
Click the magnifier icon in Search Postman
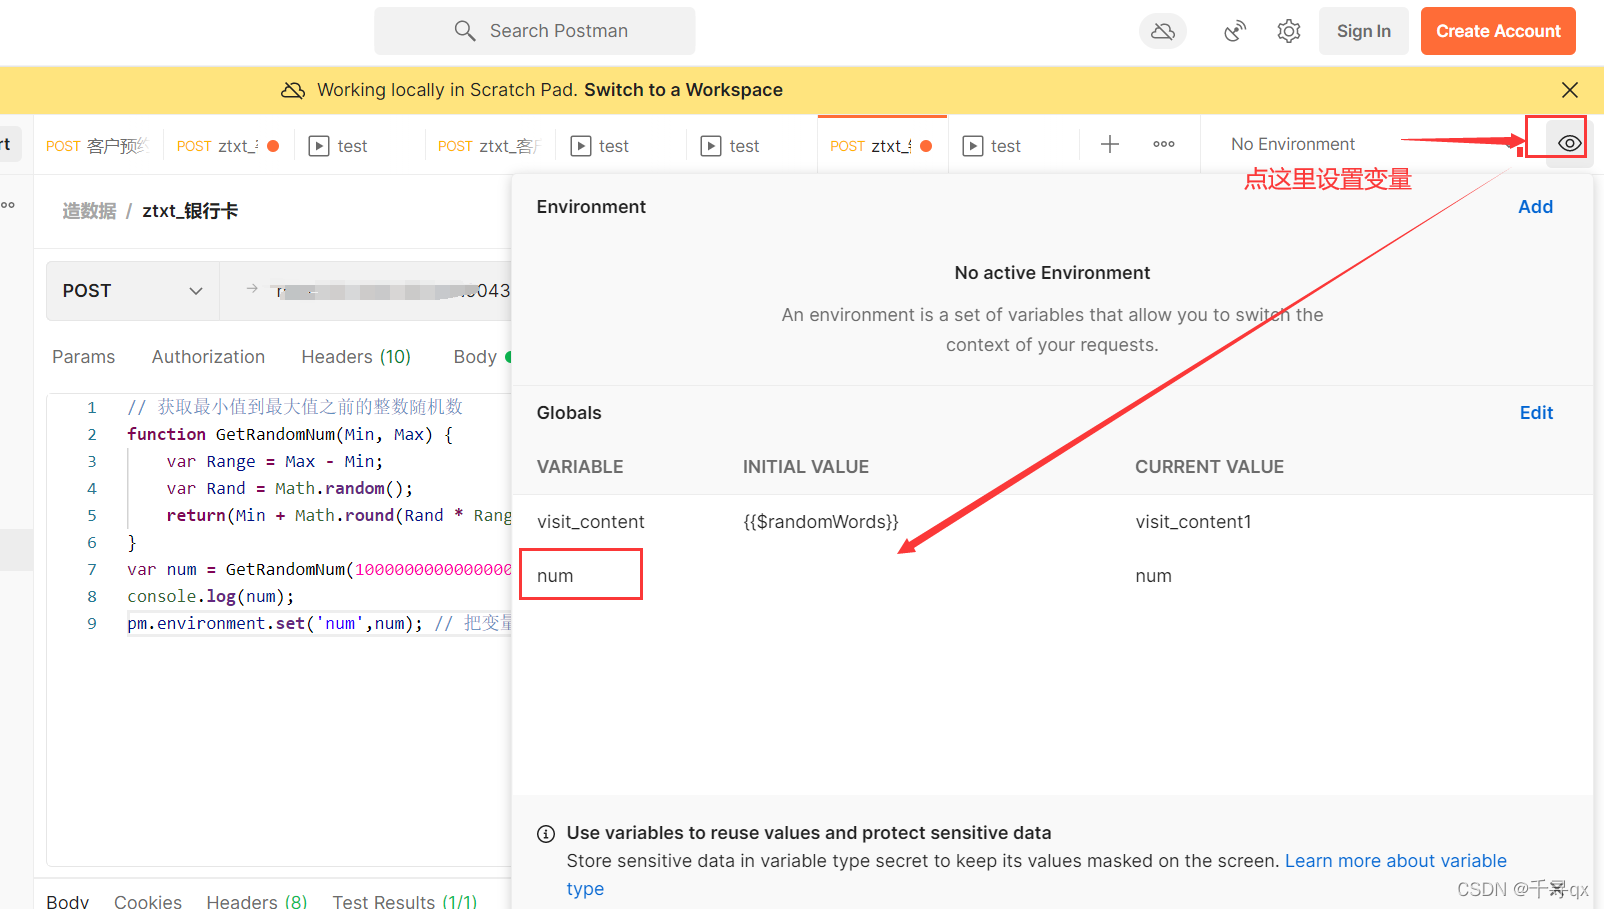pos(465,31)
